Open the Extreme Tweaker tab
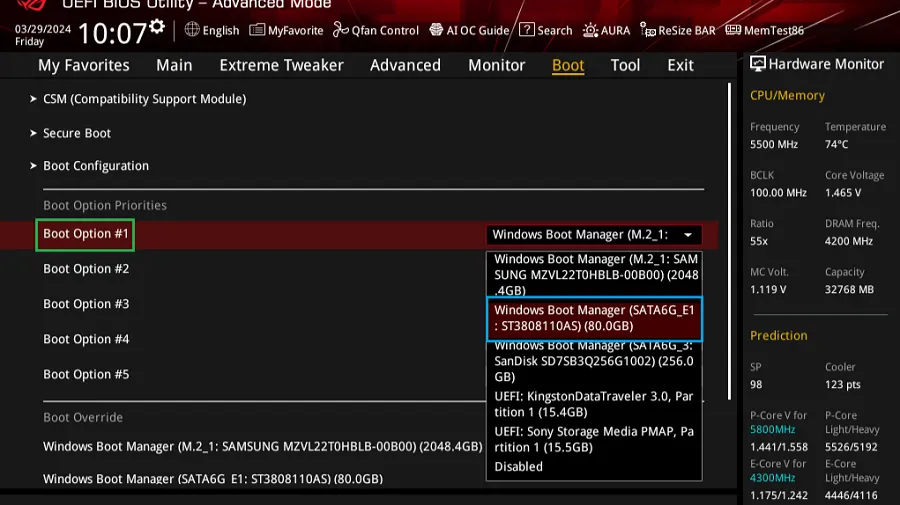This screenshot has height=505, width=900. (281, 65)
